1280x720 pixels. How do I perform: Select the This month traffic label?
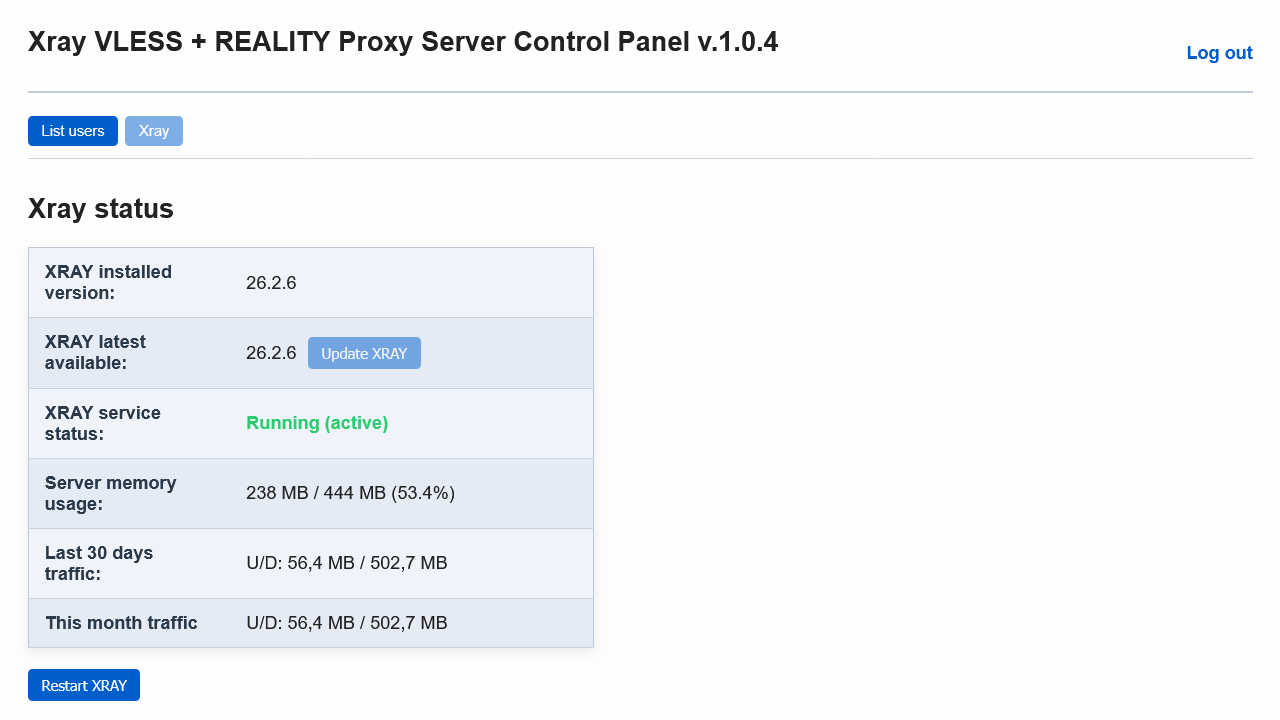(x=121, y=623)
